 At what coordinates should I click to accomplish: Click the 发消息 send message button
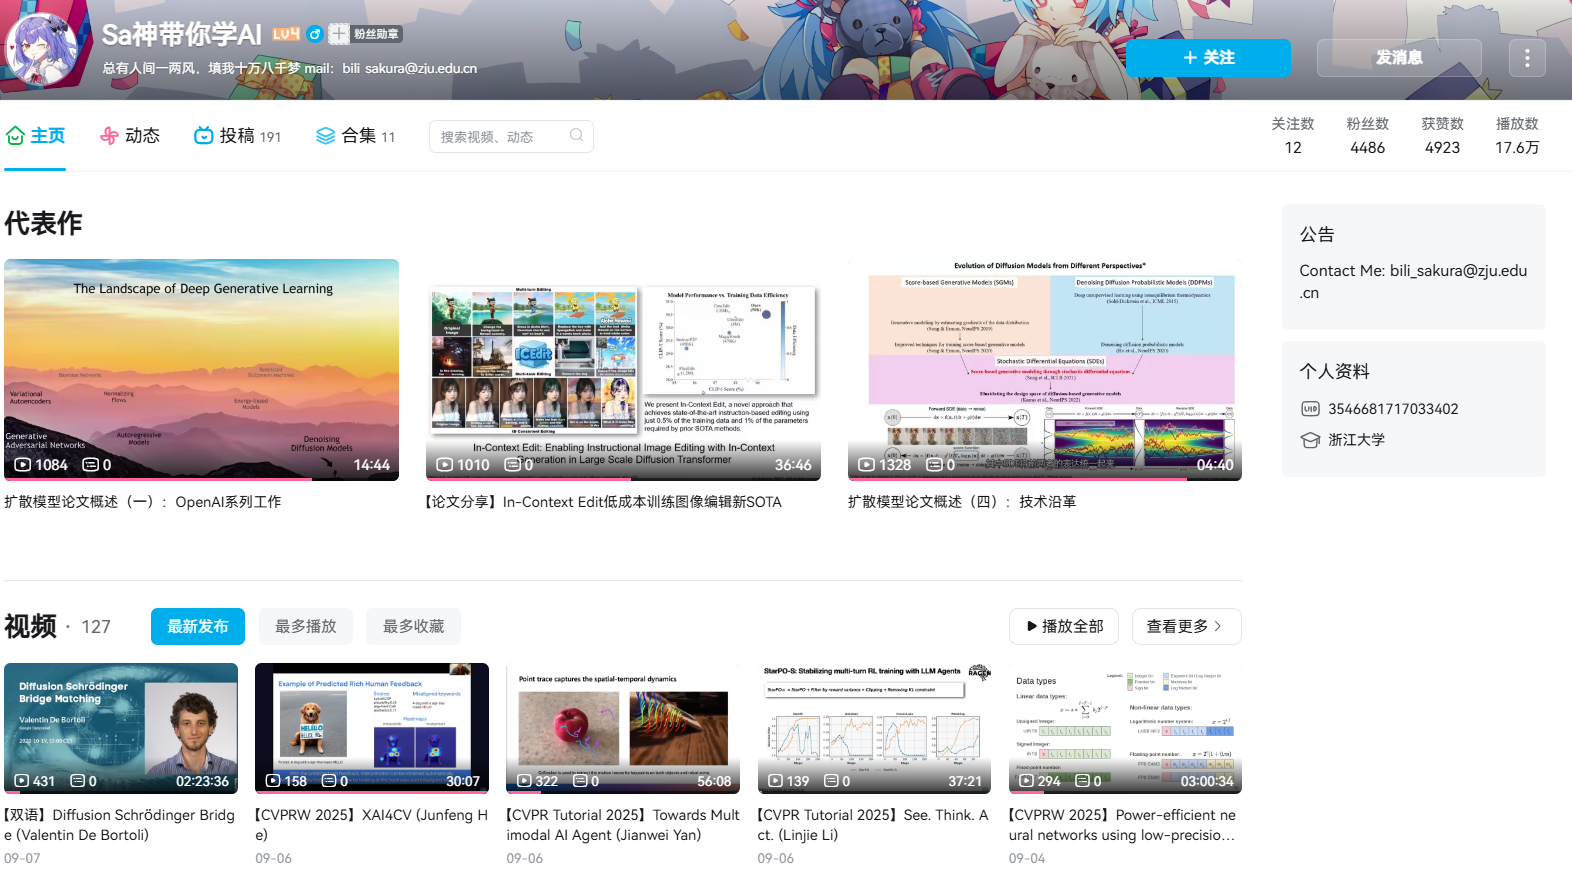[1398, 58]
